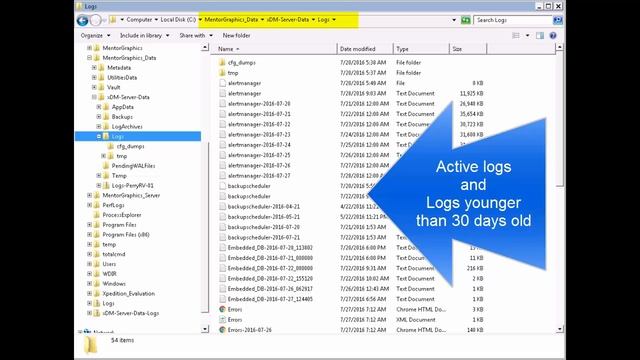Sort by the Date modified column header
Screen dimensions: 640x360
pyautogui.click(x=365, y=49)
